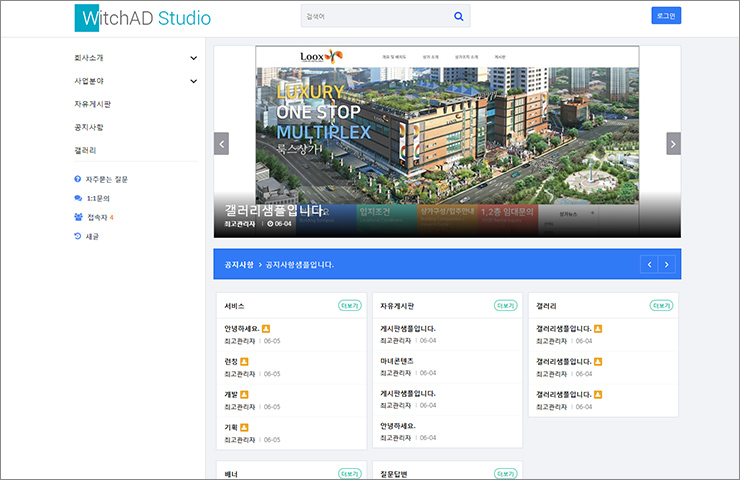This screenshot has height=480, width=740.
Task: Open the 갤러리샘플입니다 caption on the slide
Action: point(274,210)
